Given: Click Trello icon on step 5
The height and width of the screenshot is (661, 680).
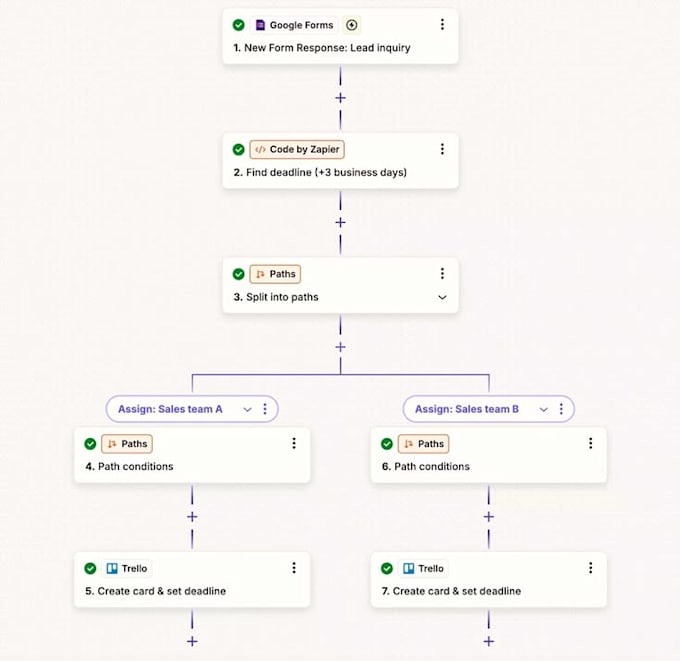Looking at the screenshot, I should [112, 568].
